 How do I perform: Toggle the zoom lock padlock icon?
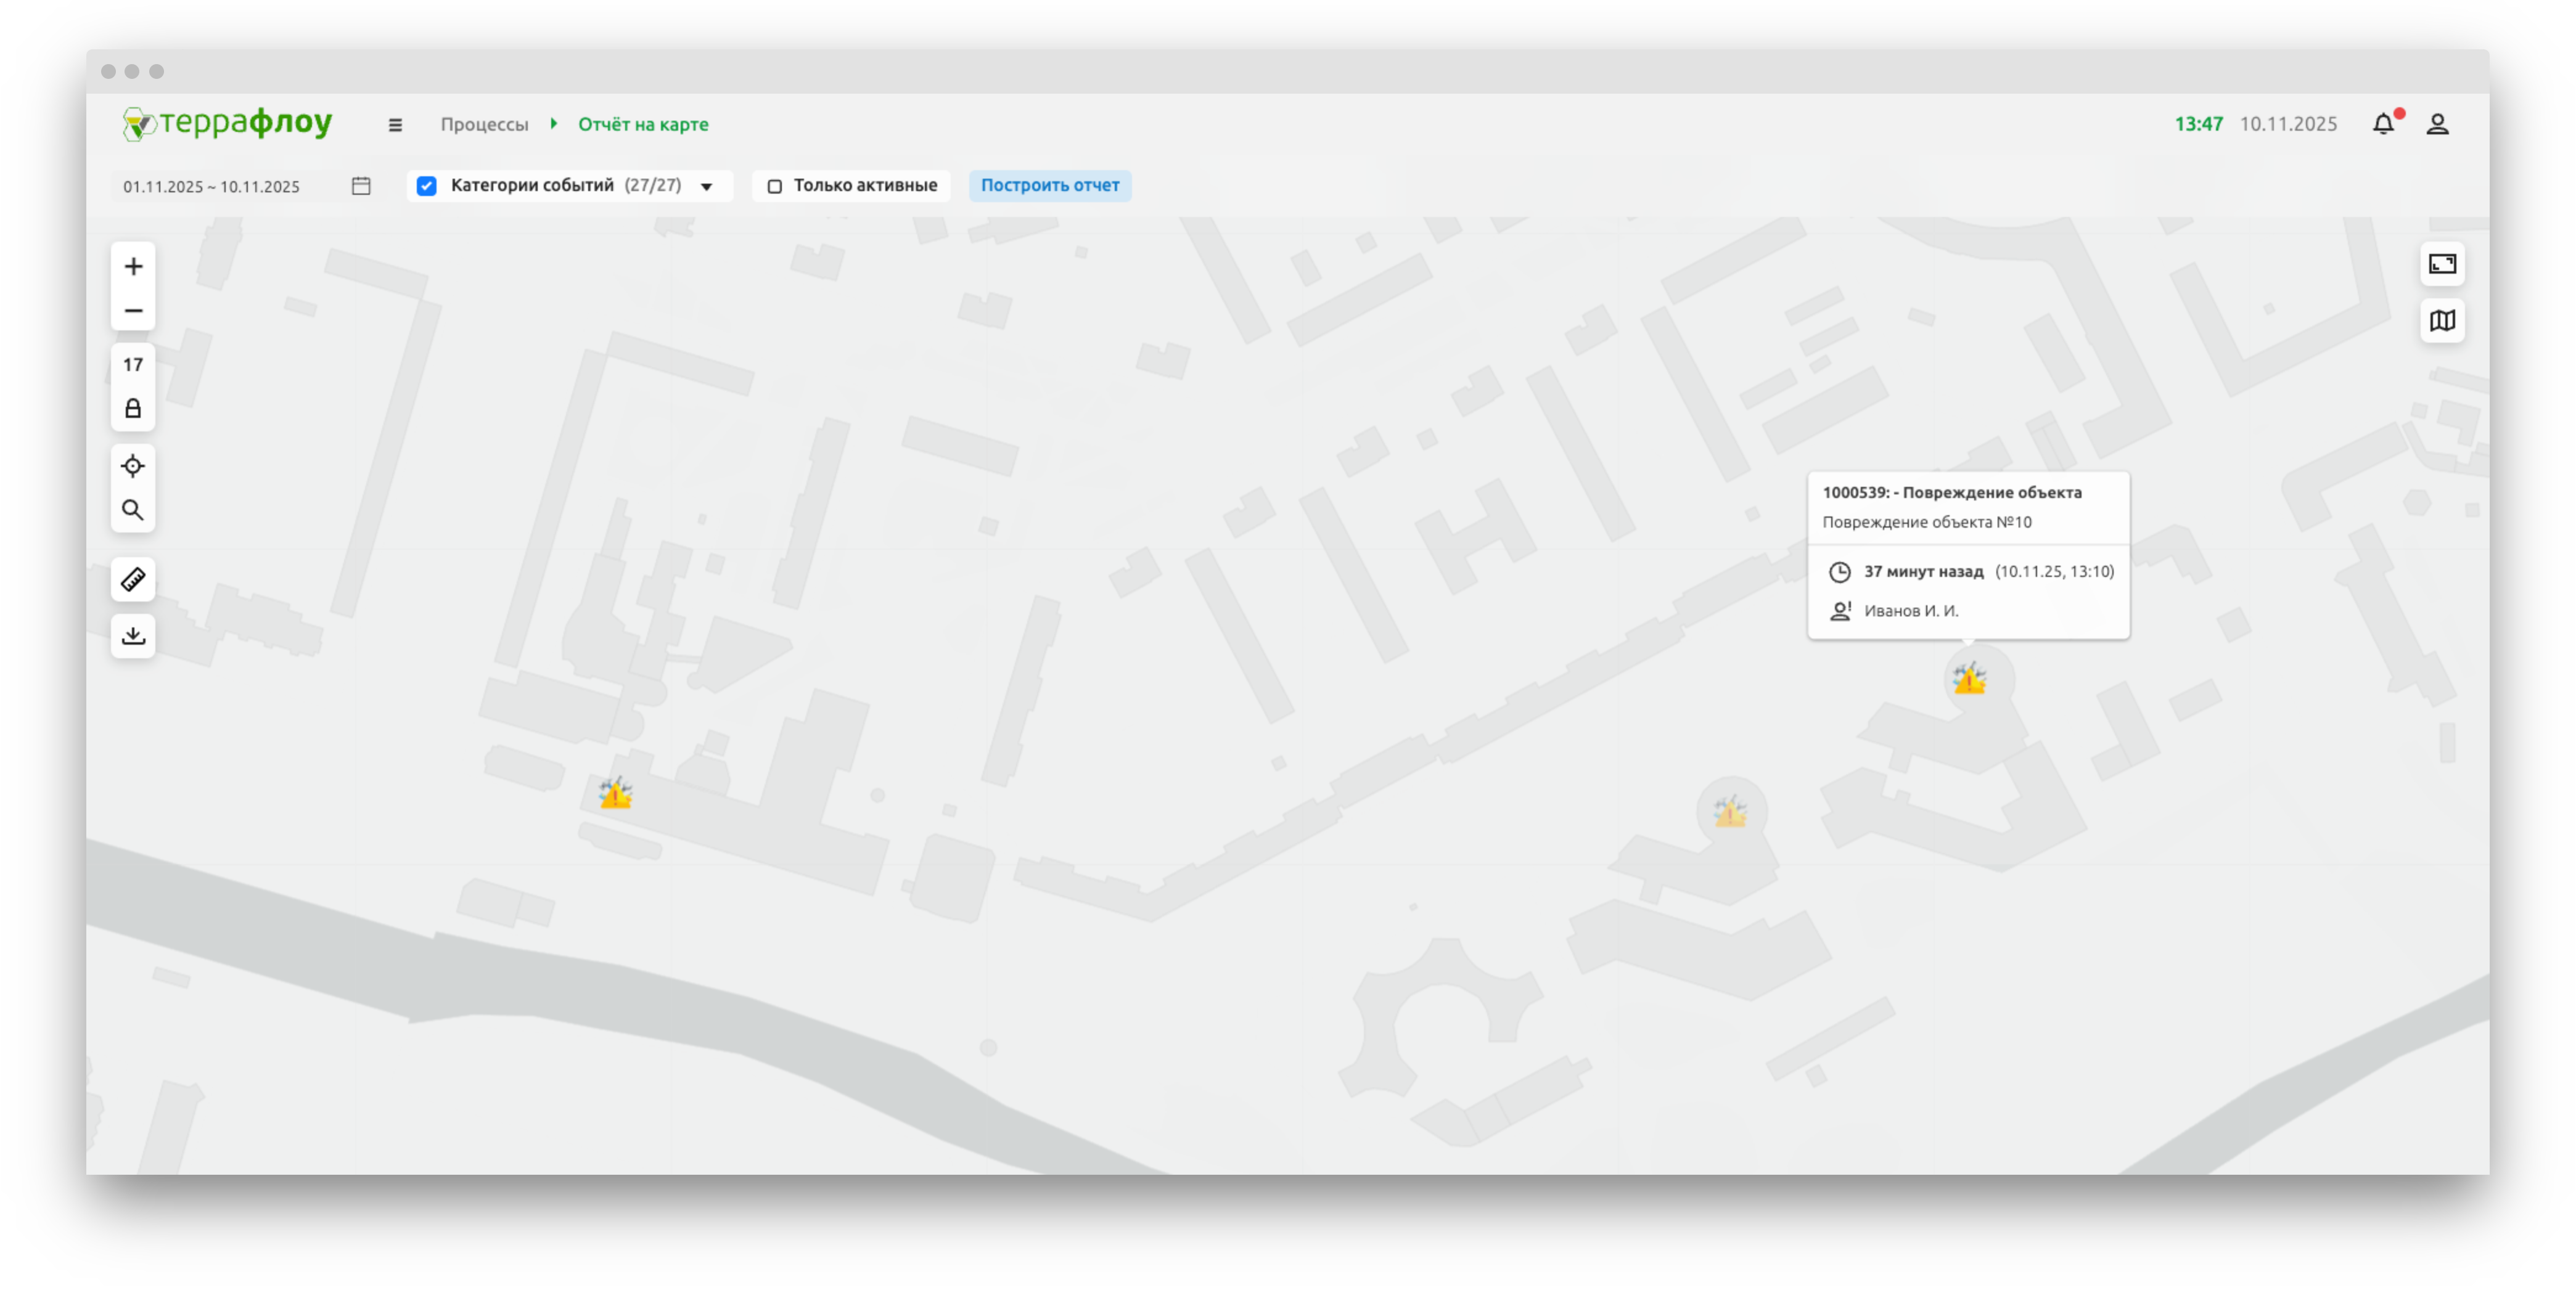(133, 409)
